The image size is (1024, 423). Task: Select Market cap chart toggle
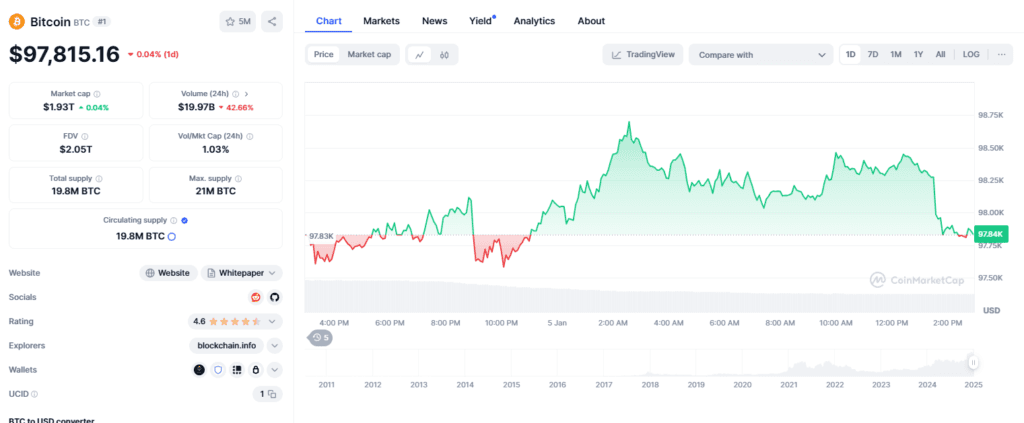[x=369, y=55]
